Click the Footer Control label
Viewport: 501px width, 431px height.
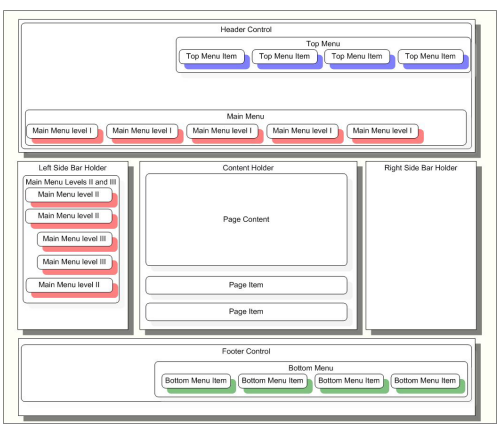[x=246, y=351]
